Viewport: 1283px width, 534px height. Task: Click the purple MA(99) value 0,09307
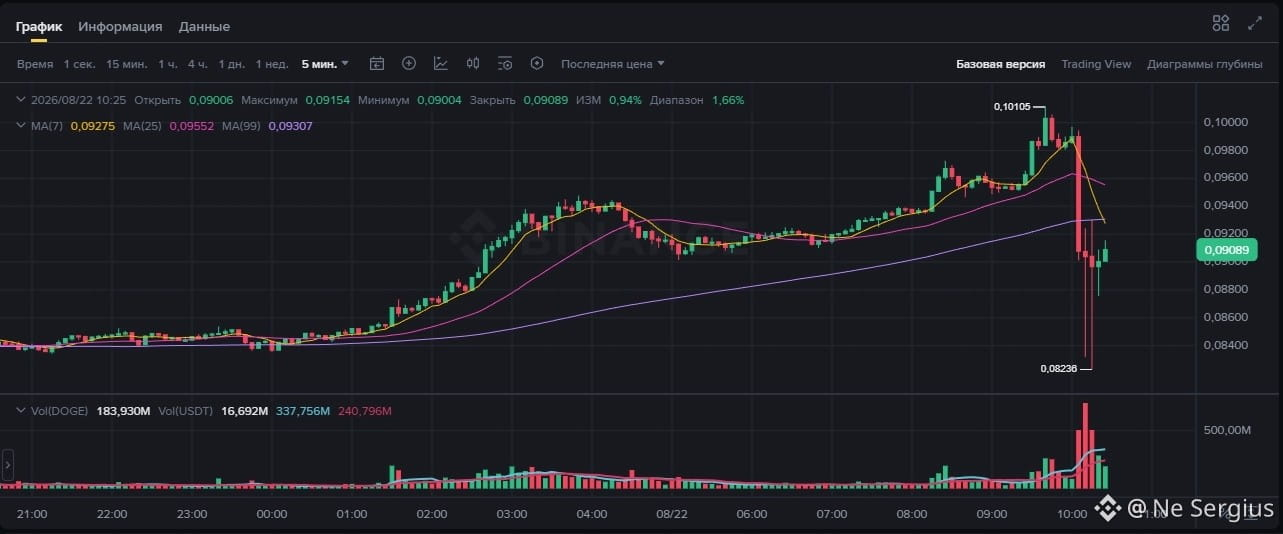pyautogui.click(x=291, y=126)
